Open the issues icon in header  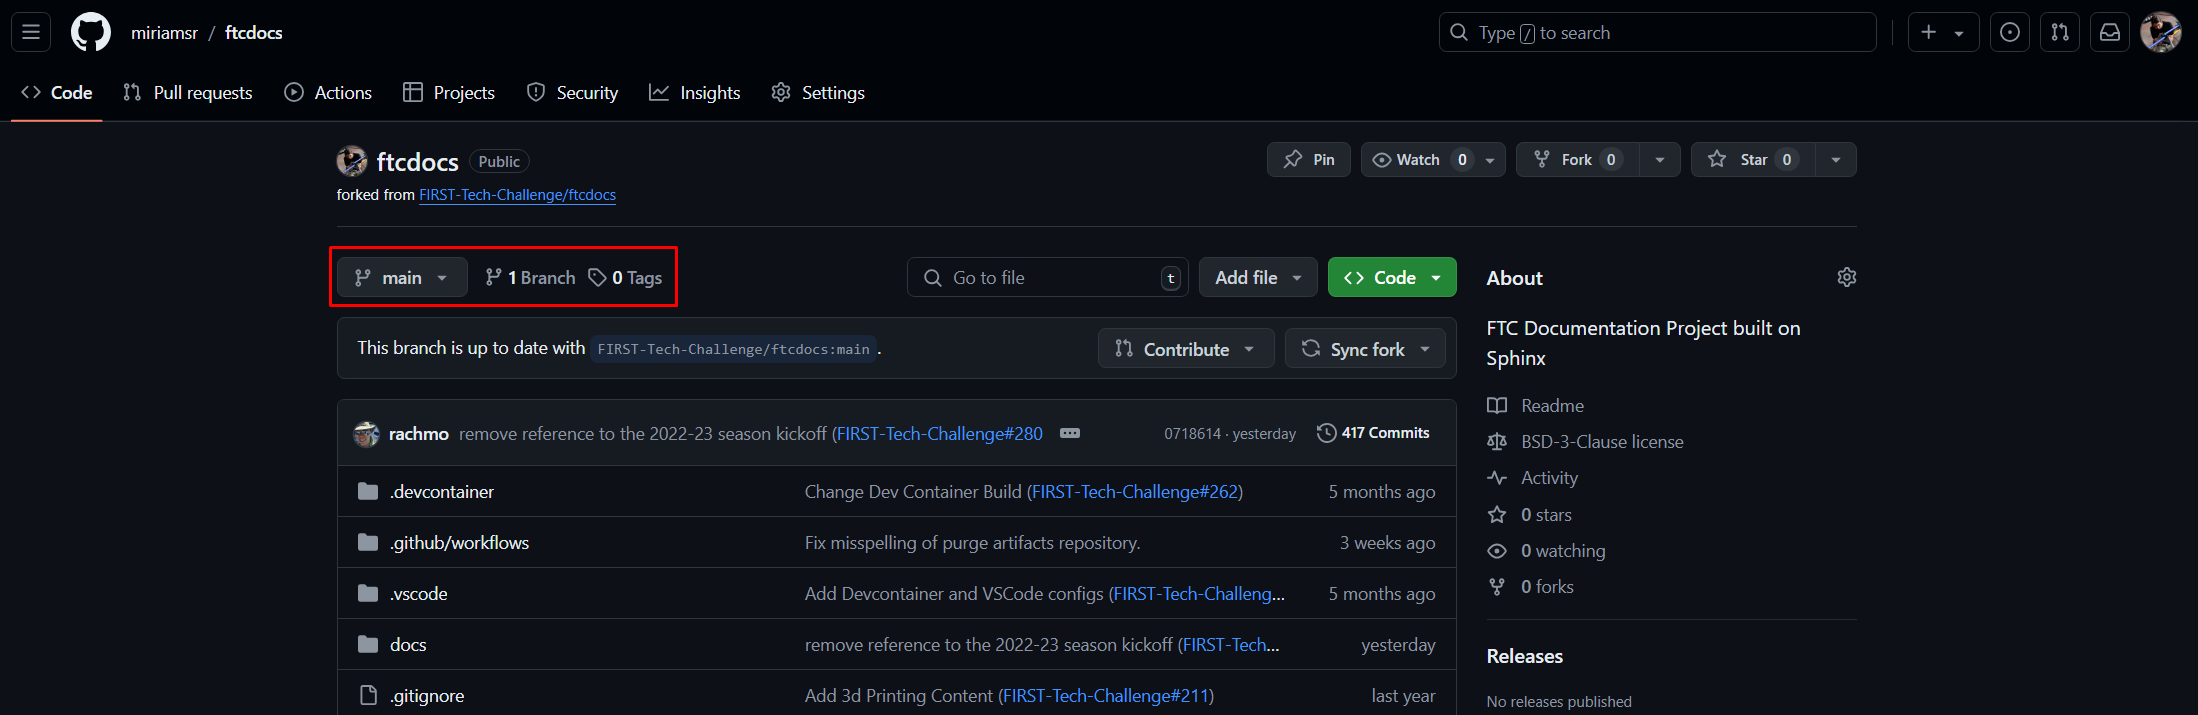click(x=2009, y=32)
